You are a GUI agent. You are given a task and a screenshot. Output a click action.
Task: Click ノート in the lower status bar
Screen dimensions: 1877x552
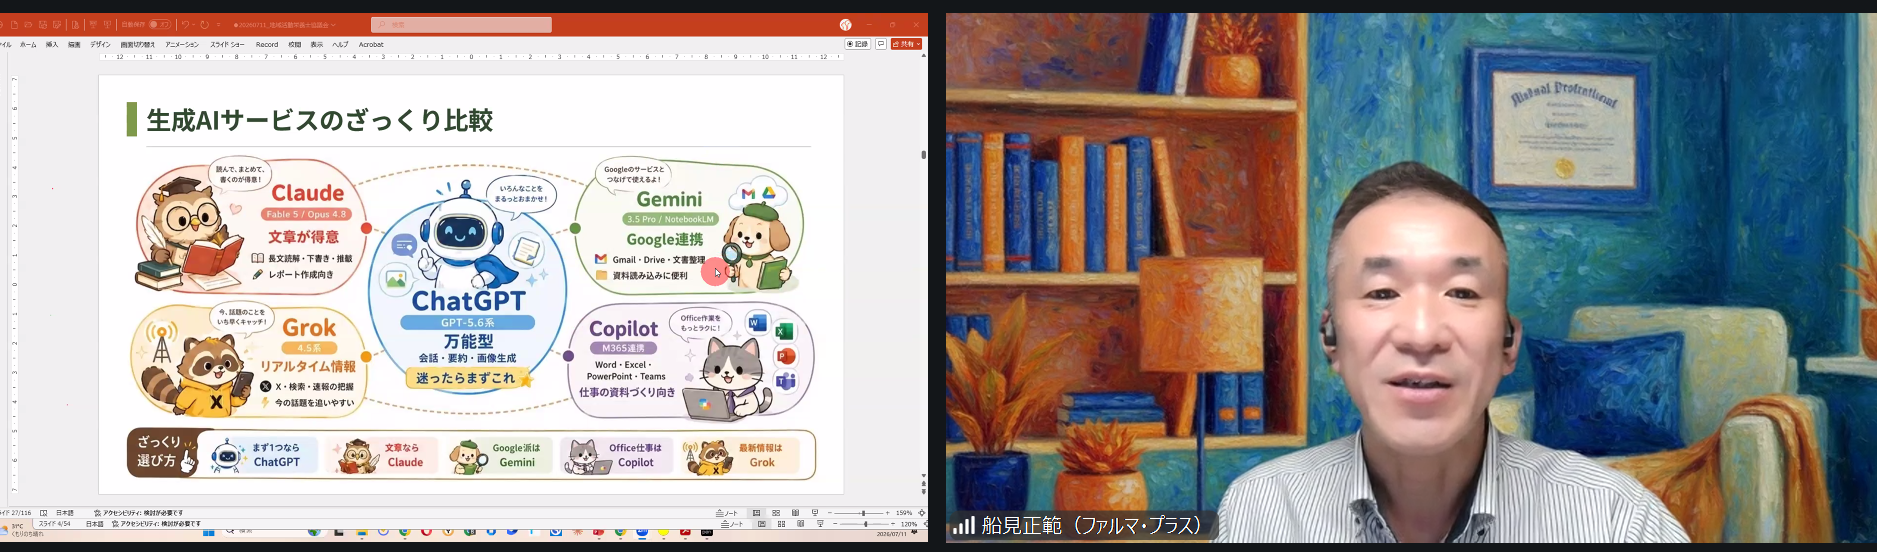coord(733,524)
